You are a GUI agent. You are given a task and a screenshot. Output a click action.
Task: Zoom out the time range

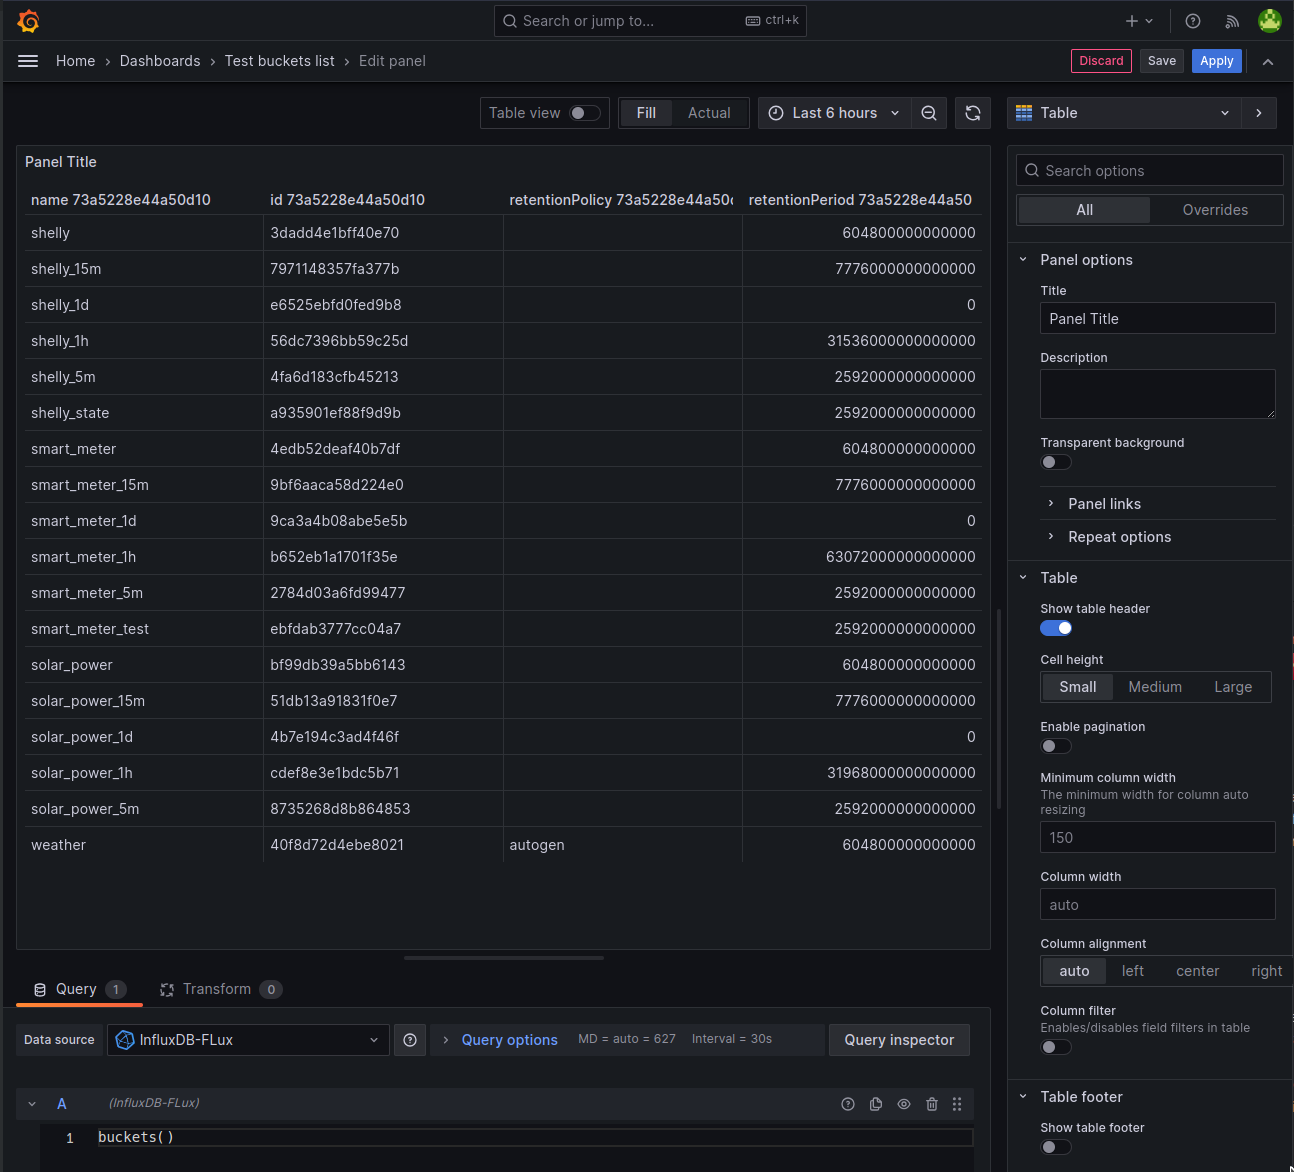pyautogui.click(x=928, y=113)
